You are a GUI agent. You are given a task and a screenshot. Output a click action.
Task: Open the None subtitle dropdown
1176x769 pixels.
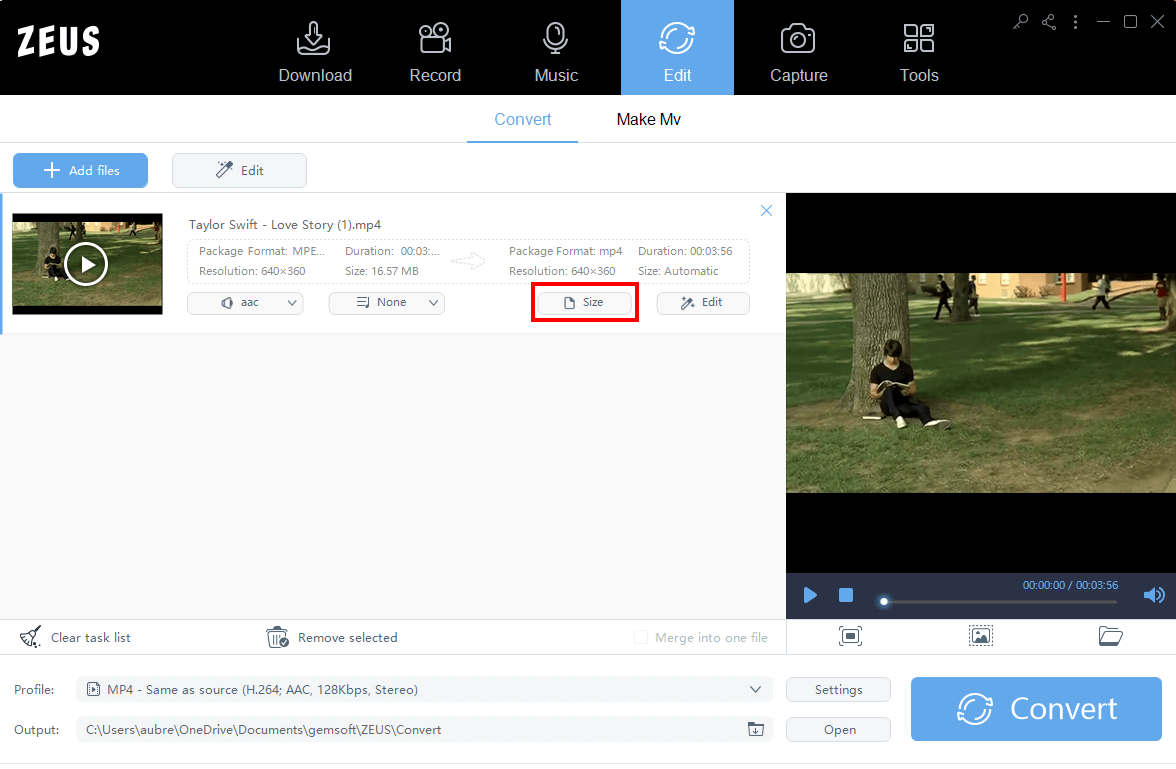click(x=387, y=302)
